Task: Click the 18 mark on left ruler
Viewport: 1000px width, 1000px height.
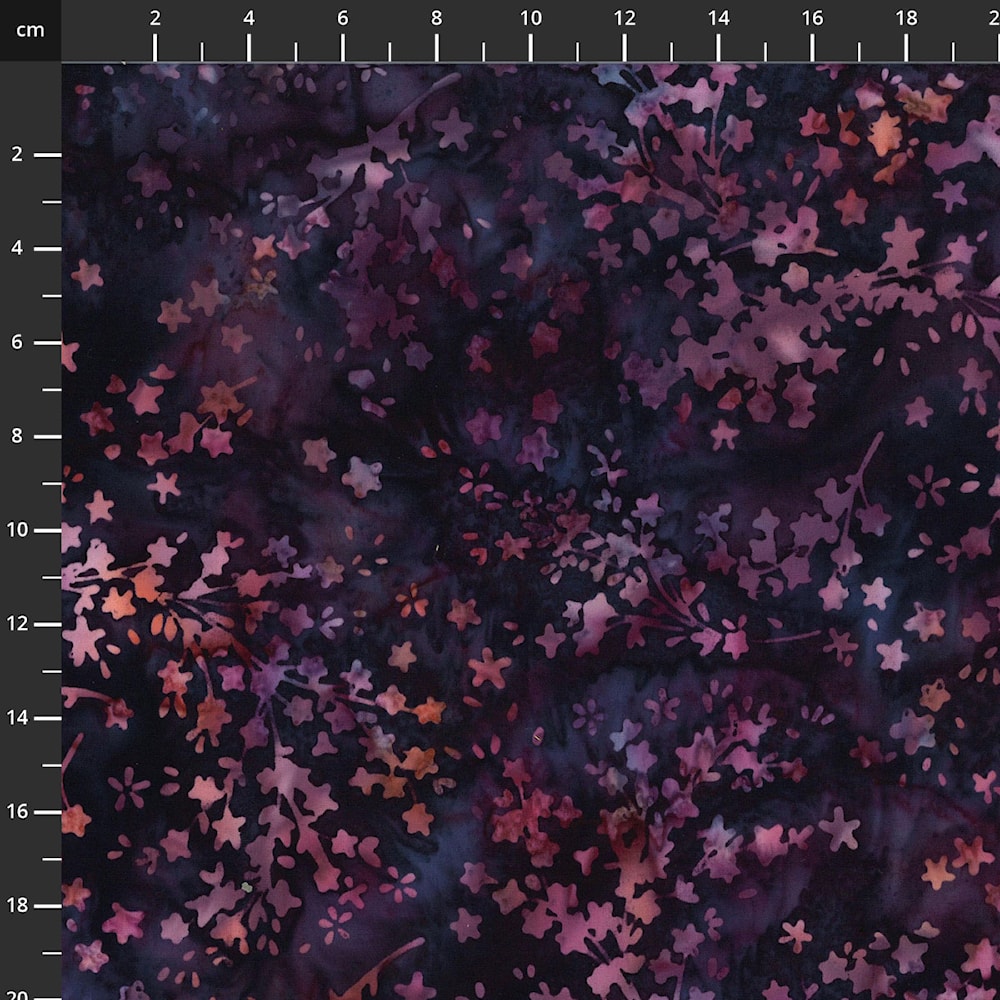Action: pyautogui.click(x=17, y=906)
